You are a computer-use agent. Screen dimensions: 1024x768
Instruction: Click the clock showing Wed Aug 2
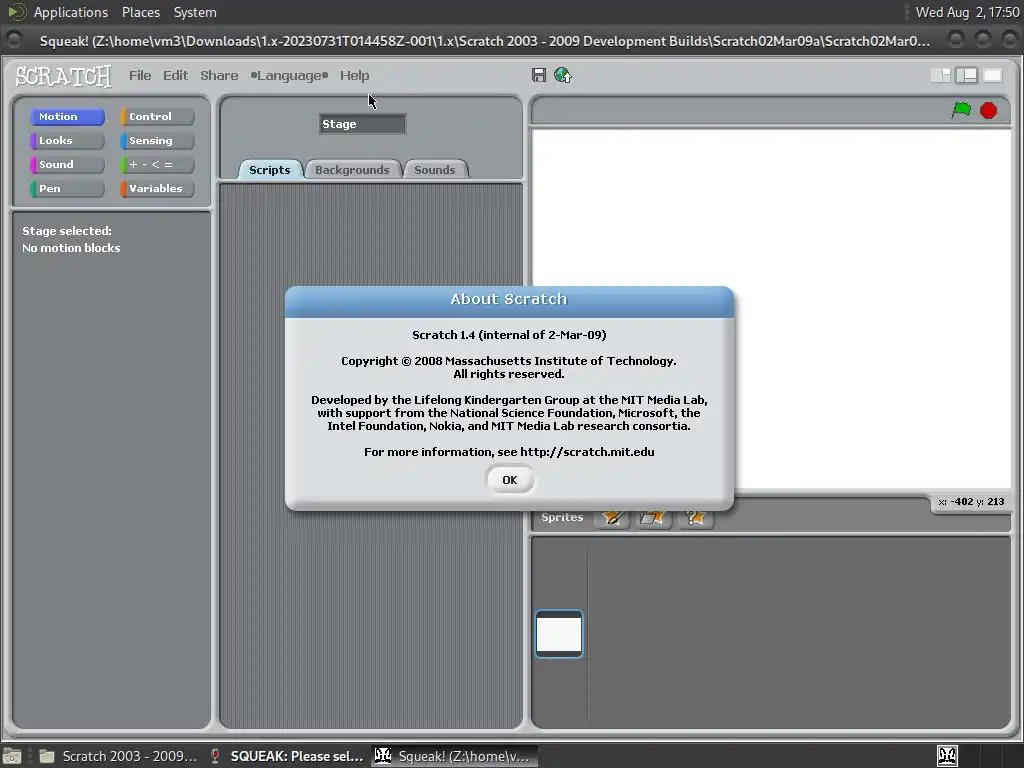(x=967, y=12)
